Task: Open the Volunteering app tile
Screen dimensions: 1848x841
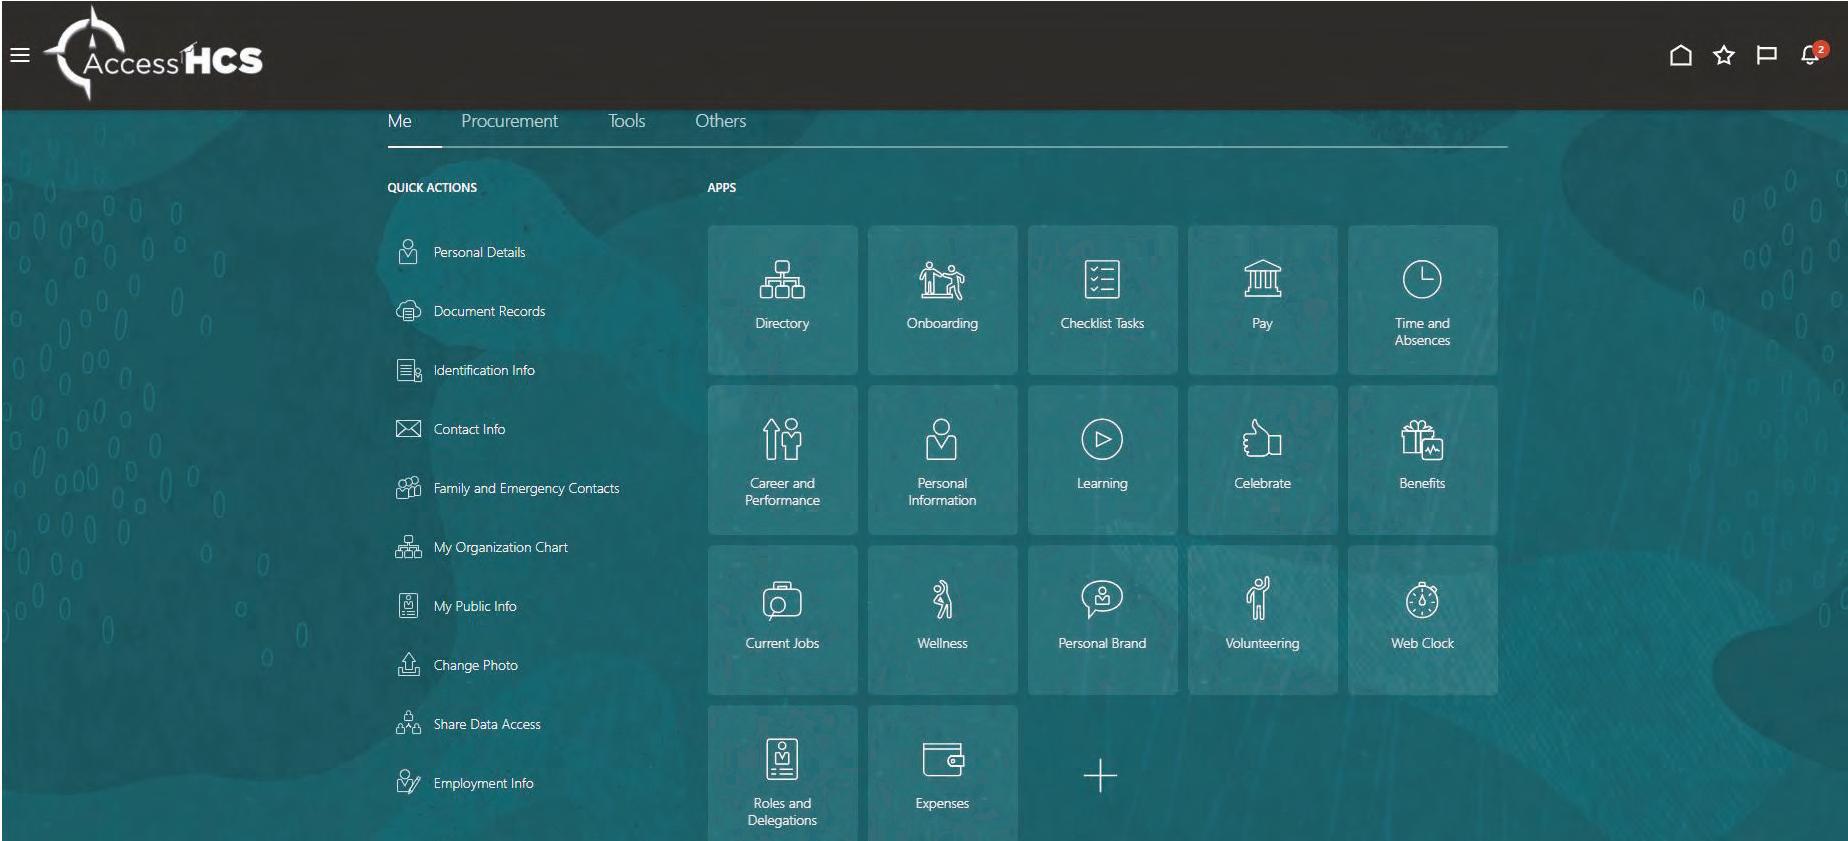Action: tap(1262, 620)
